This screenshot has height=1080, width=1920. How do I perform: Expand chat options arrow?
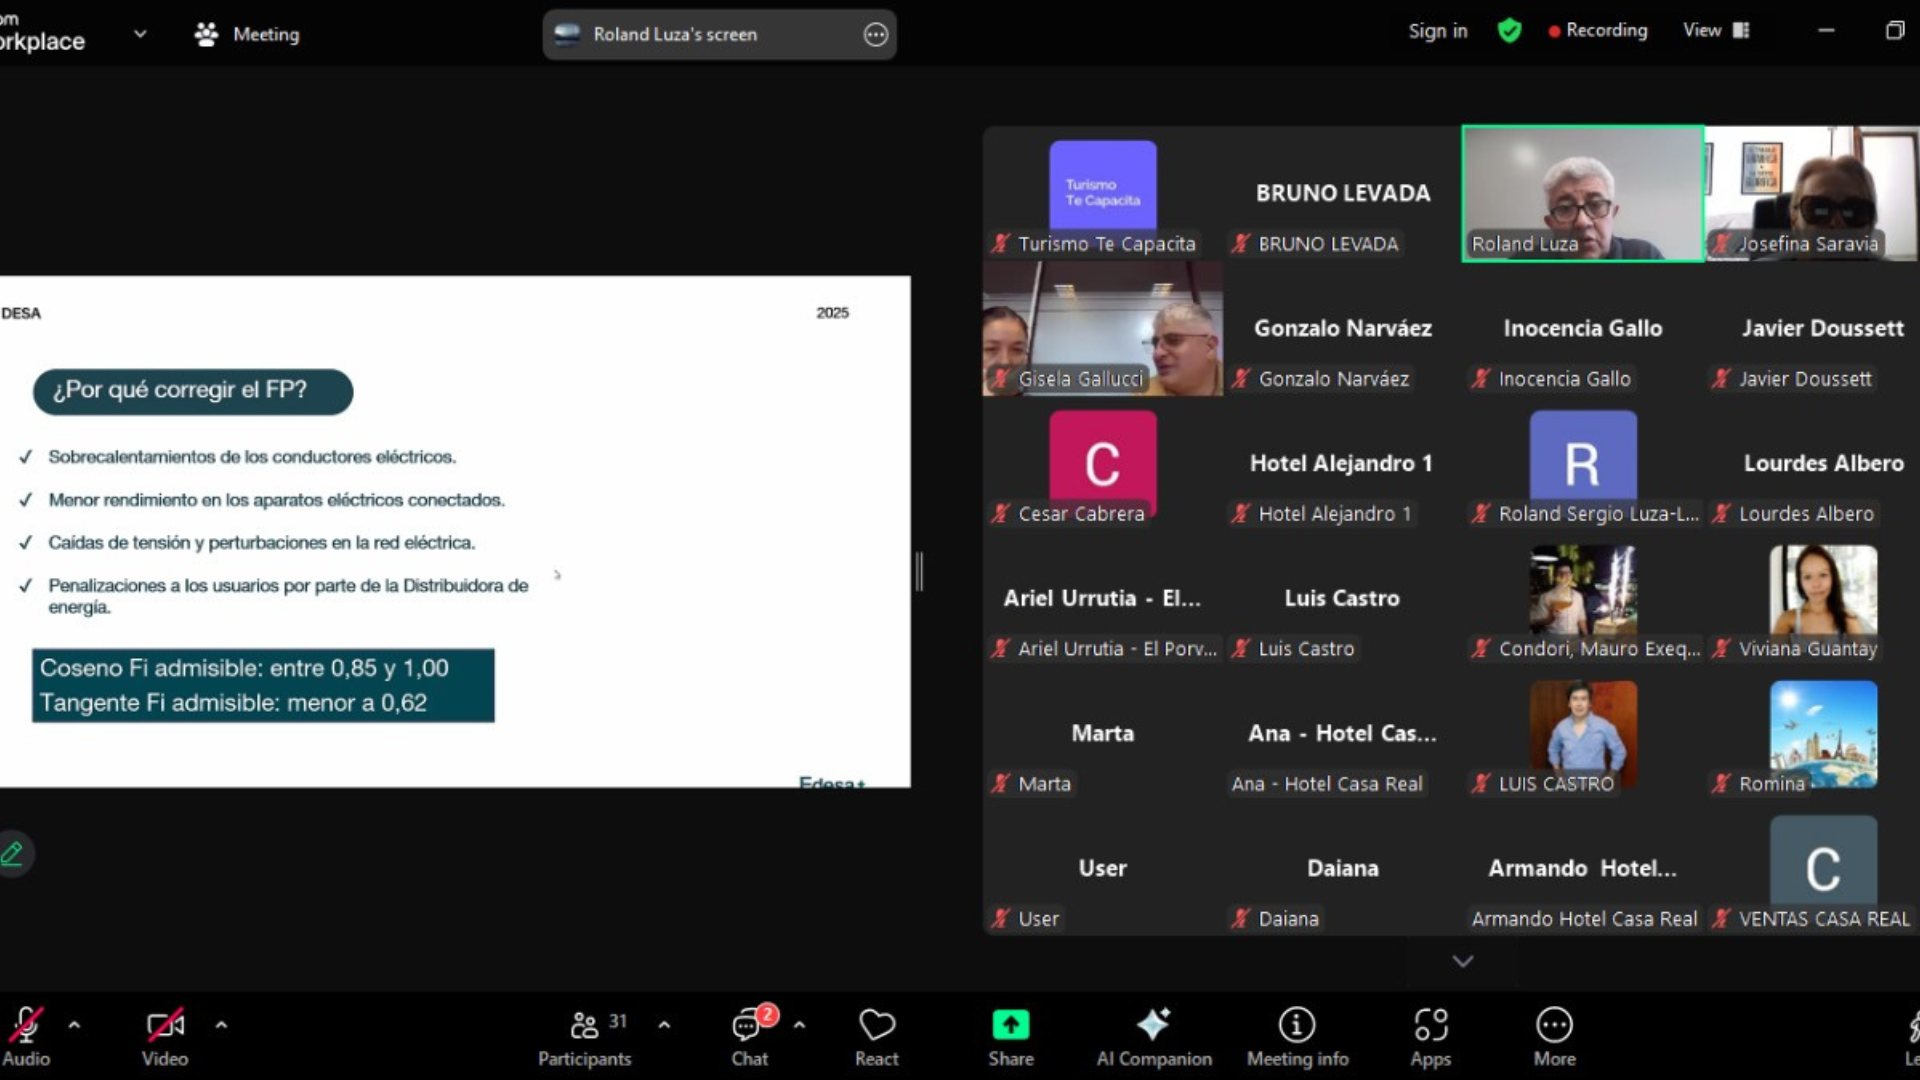(799, 1025)
